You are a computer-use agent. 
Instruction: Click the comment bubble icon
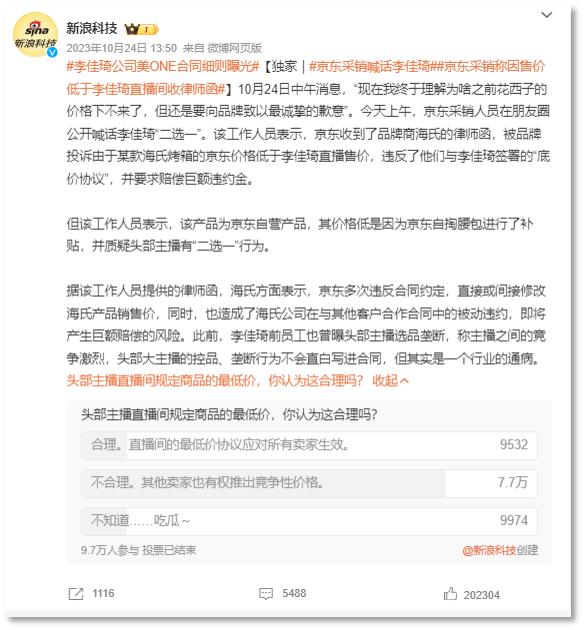tap(266, 594)
